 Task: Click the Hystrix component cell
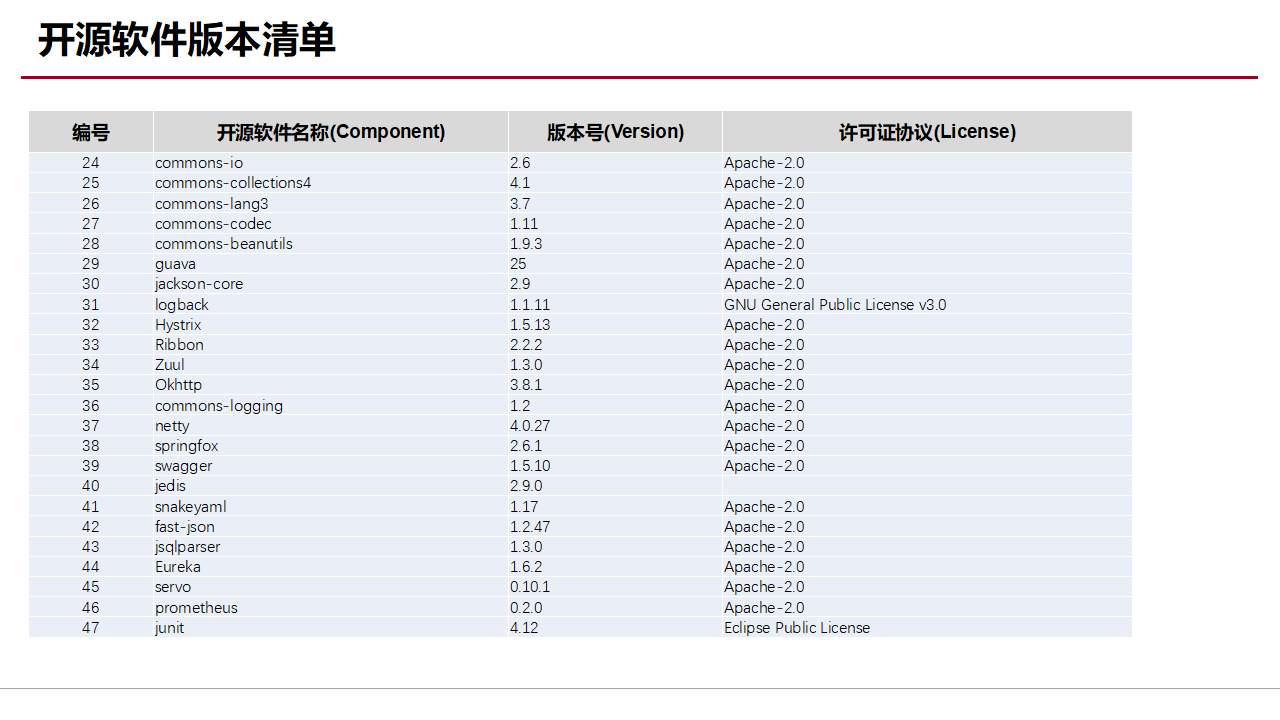tap(331, 325)
